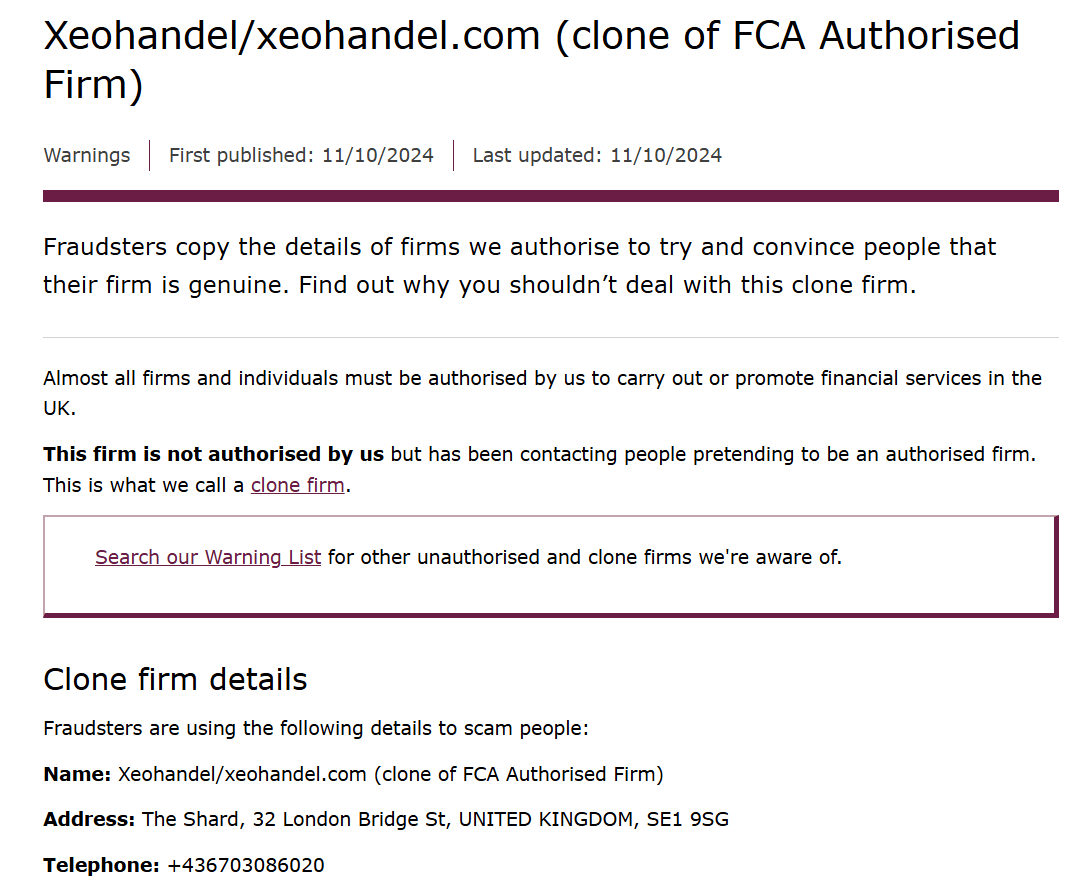Click the 'Telephone:' bold label
The image size is (1074, 891).
point(101,865)
